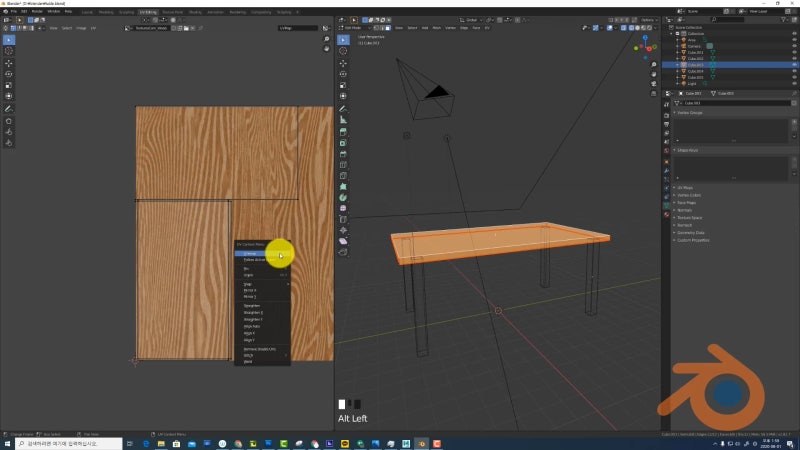Open the Material tab in Properties editor
800x450 pixels.
(666, 215)
